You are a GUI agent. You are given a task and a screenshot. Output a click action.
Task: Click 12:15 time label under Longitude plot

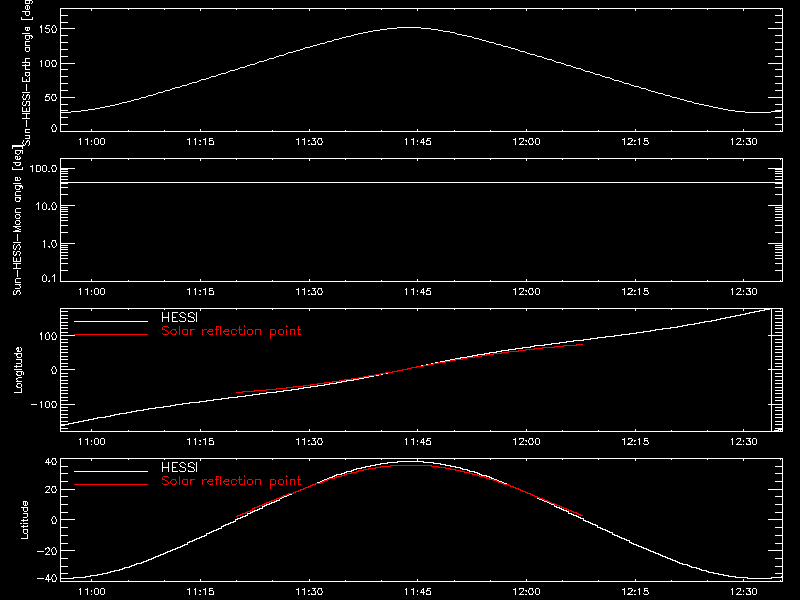635,442
